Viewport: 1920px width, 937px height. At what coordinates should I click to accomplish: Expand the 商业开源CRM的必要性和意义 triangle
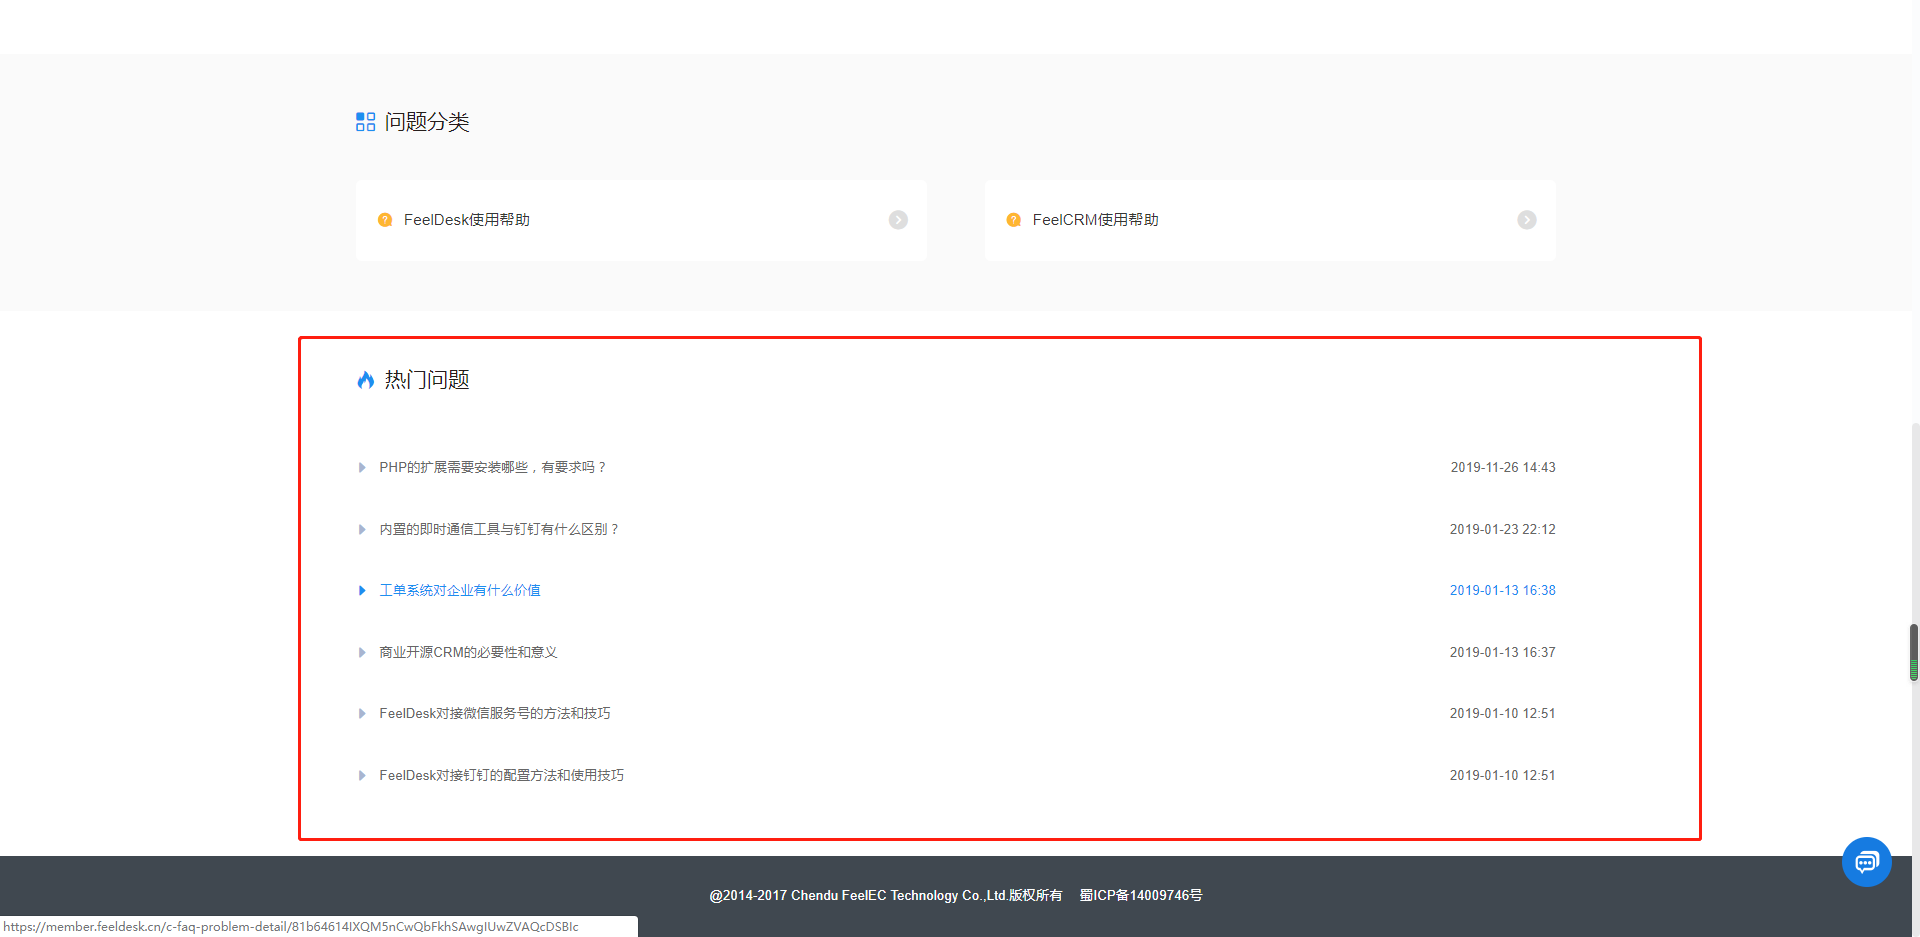tap(362, 652)
